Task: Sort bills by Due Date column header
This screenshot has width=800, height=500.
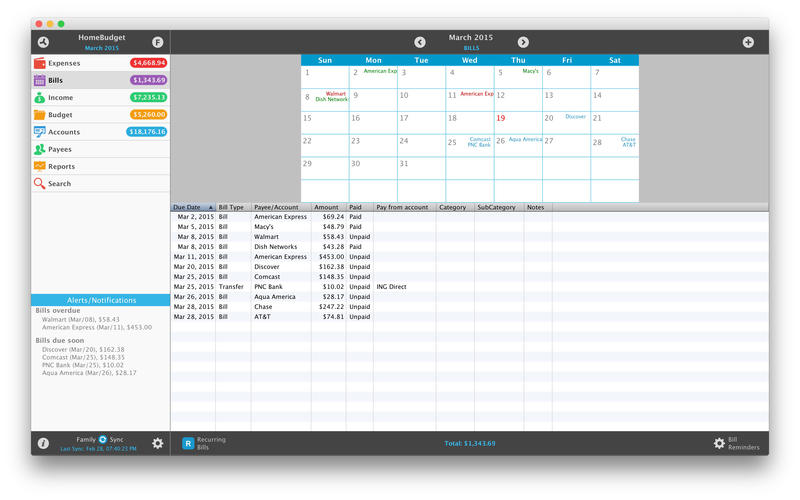Action: 192,208
